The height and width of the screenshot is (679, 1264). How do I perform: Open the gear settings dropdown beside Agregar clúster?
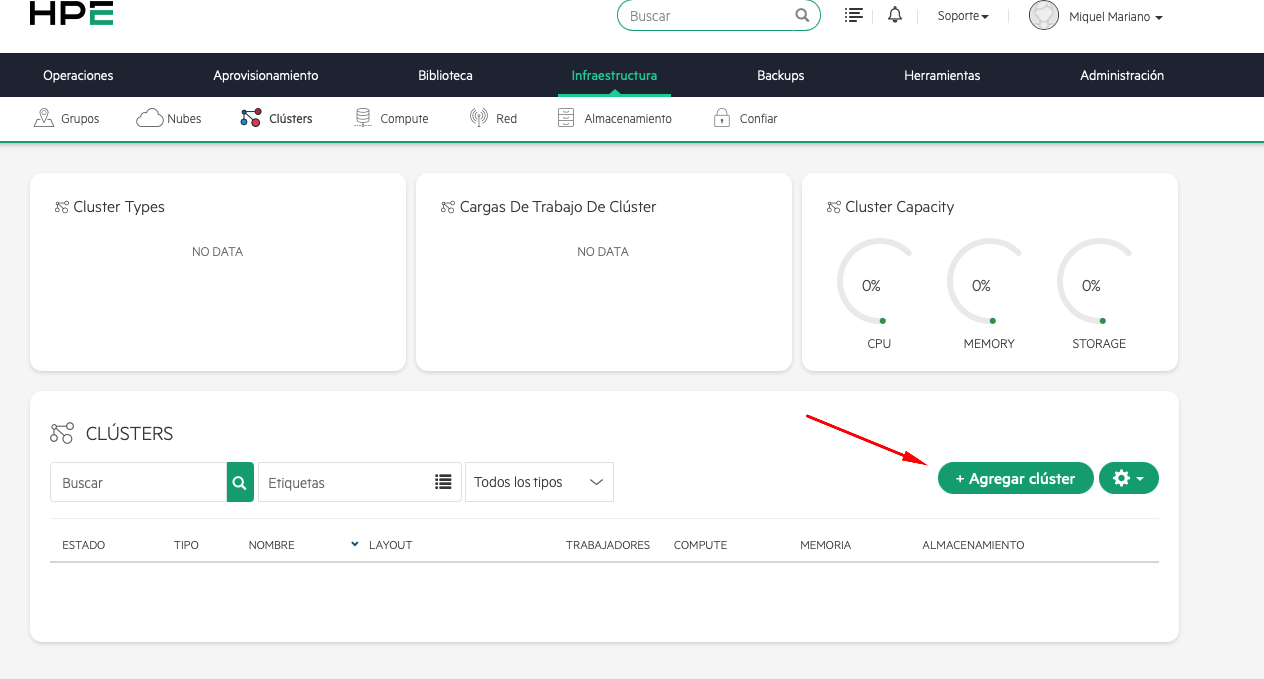click(1129, 477)
